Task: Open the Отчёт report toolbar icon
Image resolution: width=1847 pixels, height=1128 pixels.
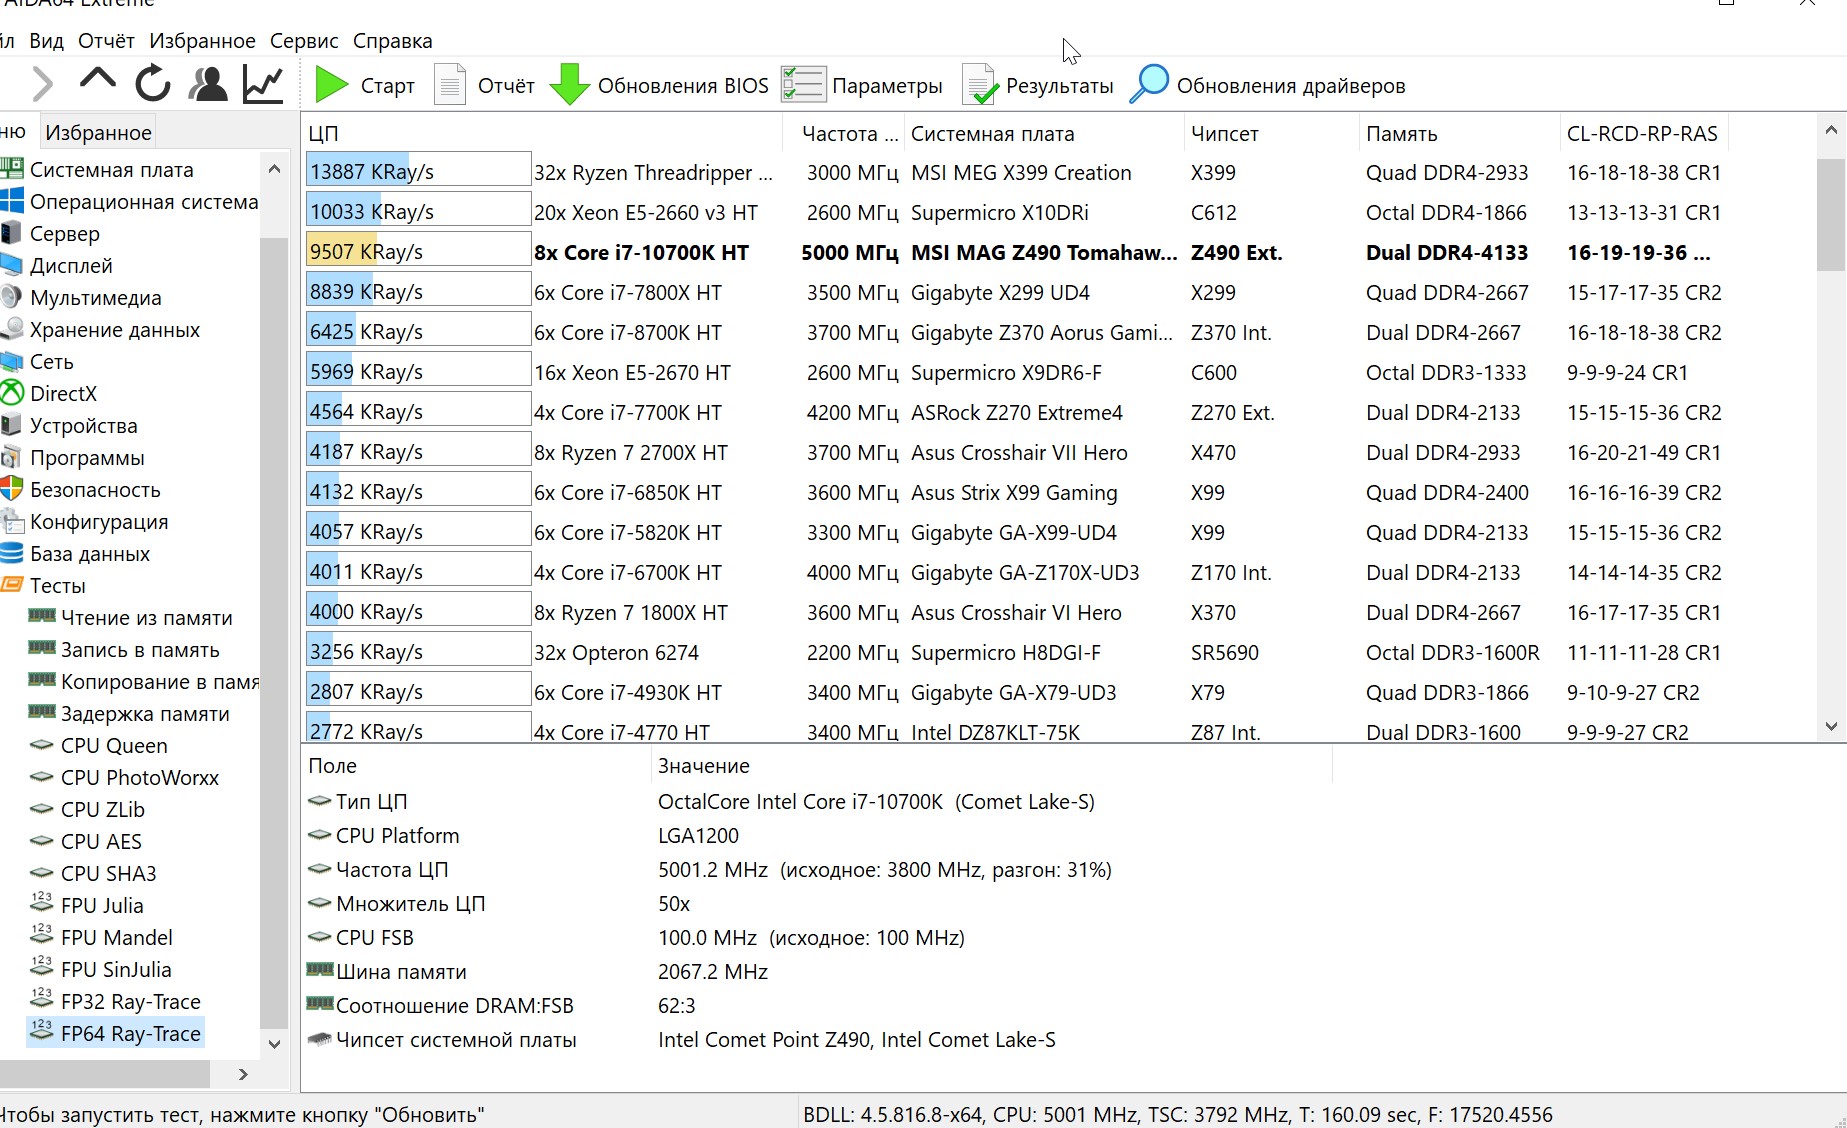Action: coord(450,85)
